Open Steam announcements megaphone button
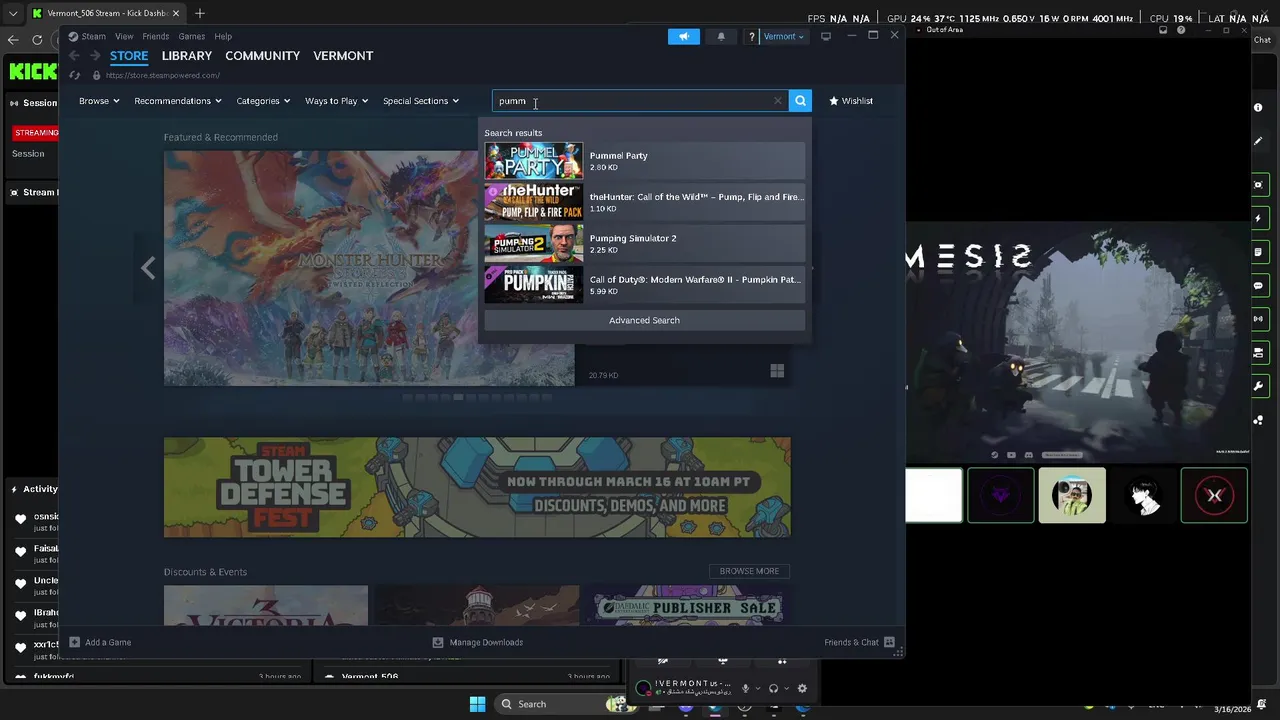1280x720 pixels. 684,36
